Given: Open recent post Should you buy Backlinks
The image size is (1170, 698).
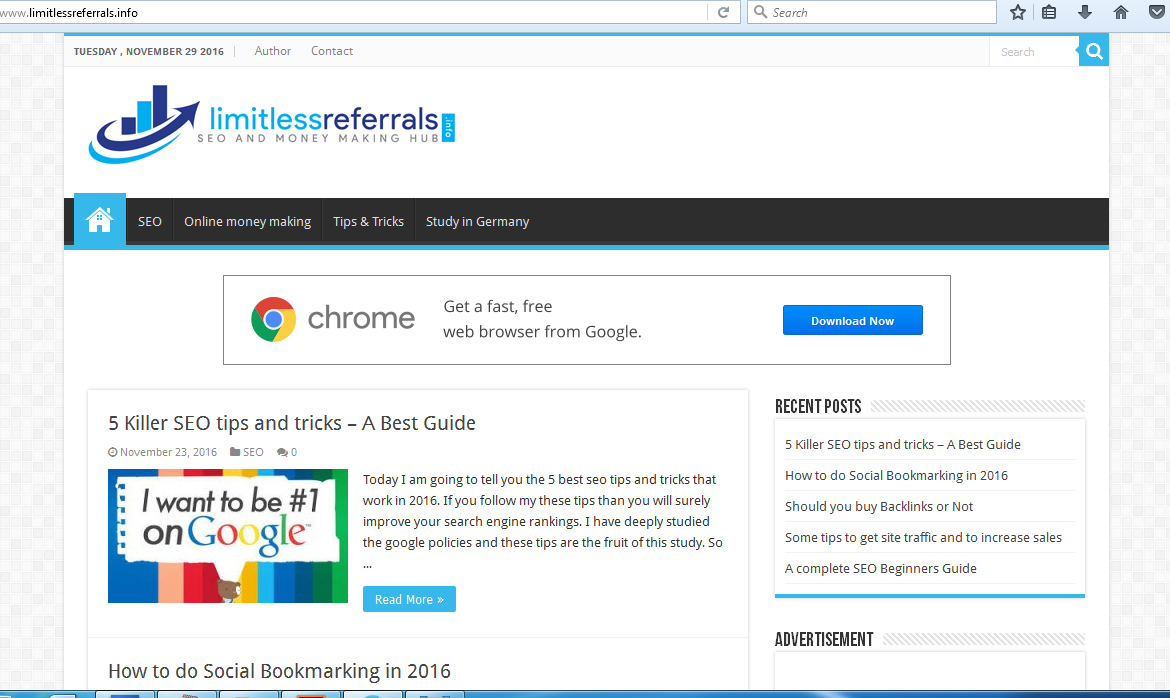Looking at the screenshot, I should (x=879, y=506).
